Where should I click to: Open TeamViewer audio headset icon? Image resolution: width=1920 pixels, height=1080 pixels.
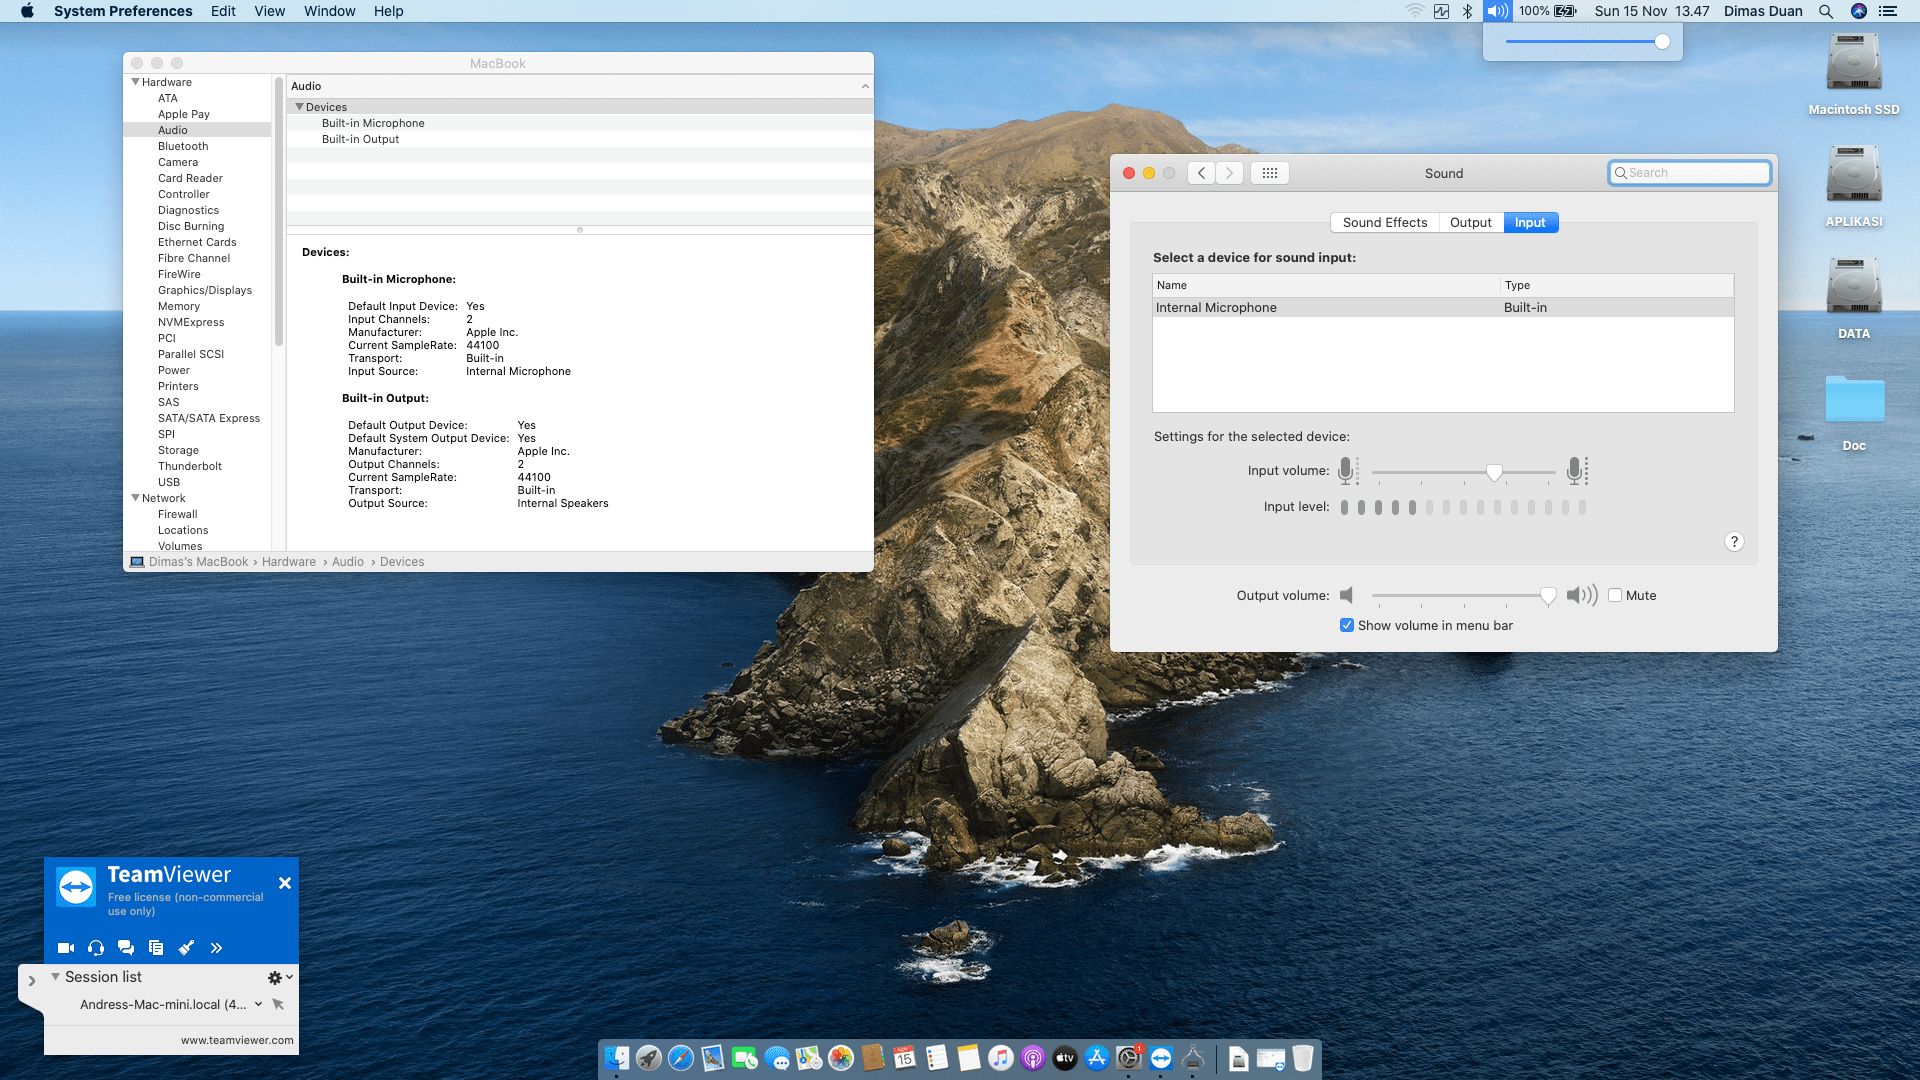click(96, 948)
